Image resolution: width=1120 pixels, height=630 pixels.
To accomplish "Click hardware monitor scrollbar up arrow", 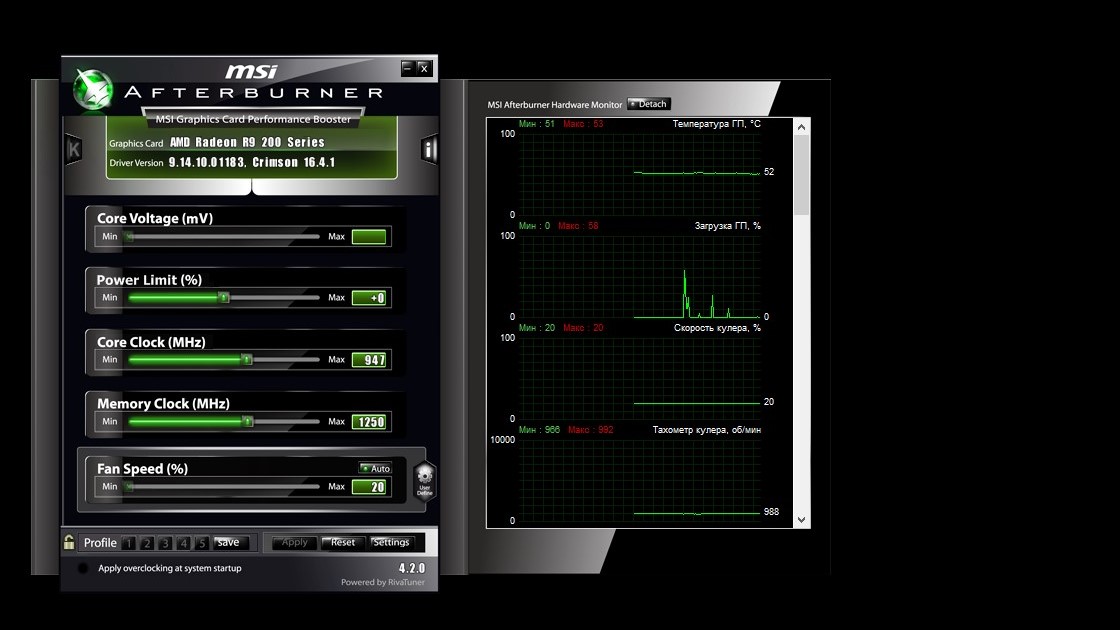I will [801, 127].
